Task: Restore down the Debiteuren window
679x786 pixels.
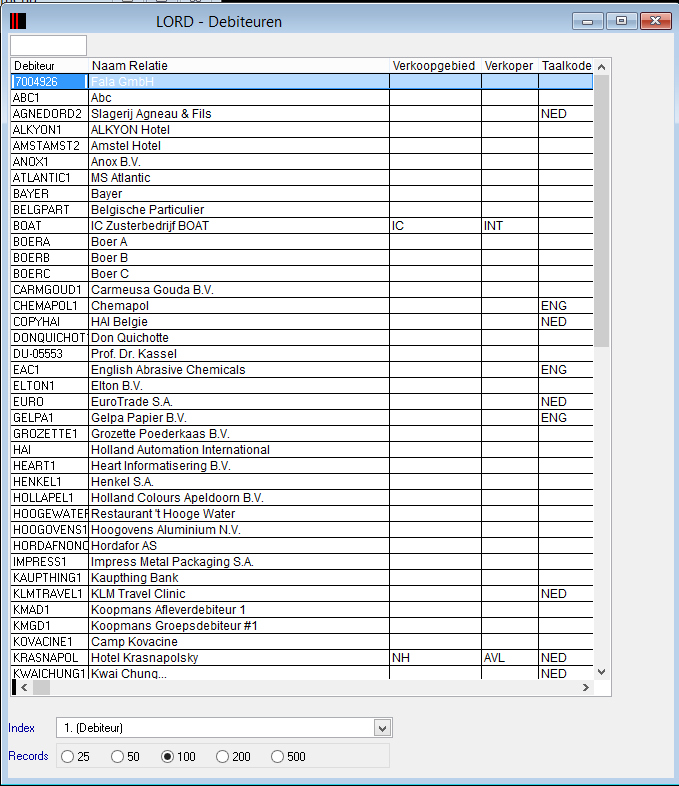Action: tap(621, 21)
